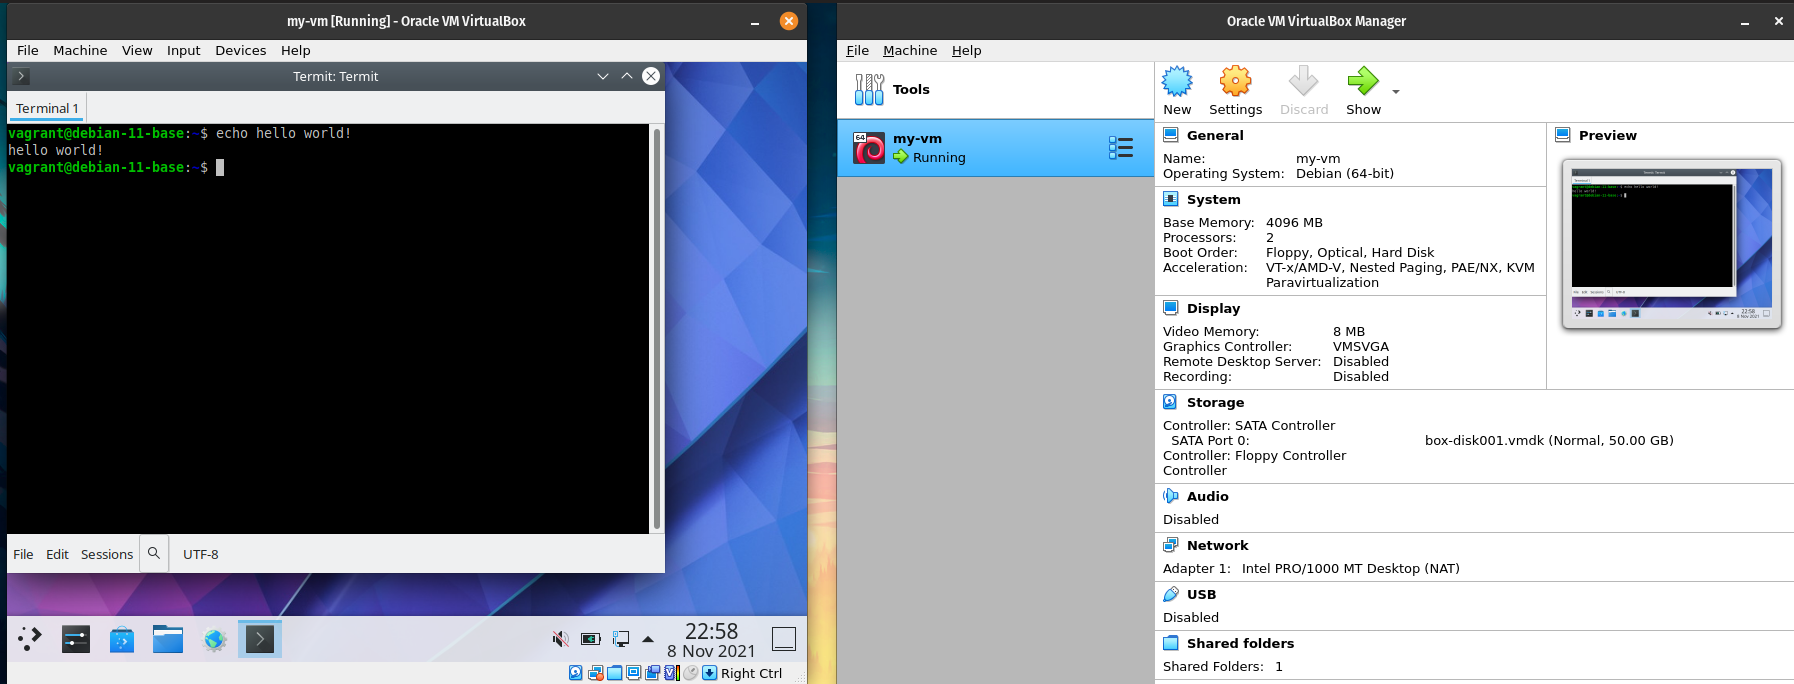Open the my-vm list menu icon
Viewport: 1794px width, 684px height.
(x=1121, y=148)
